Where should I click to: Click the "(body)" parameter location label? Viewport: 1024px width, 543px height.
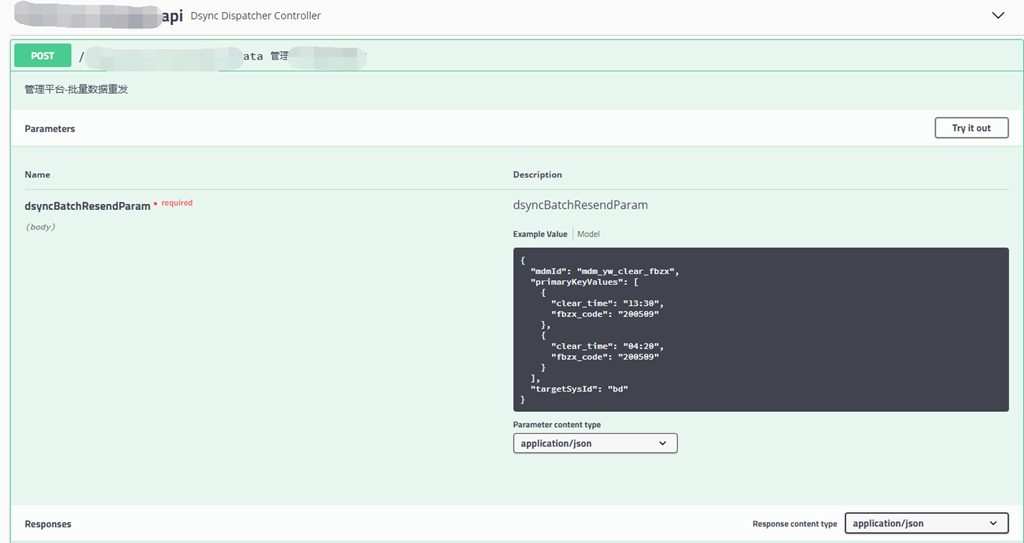click(x=40, y=227)
